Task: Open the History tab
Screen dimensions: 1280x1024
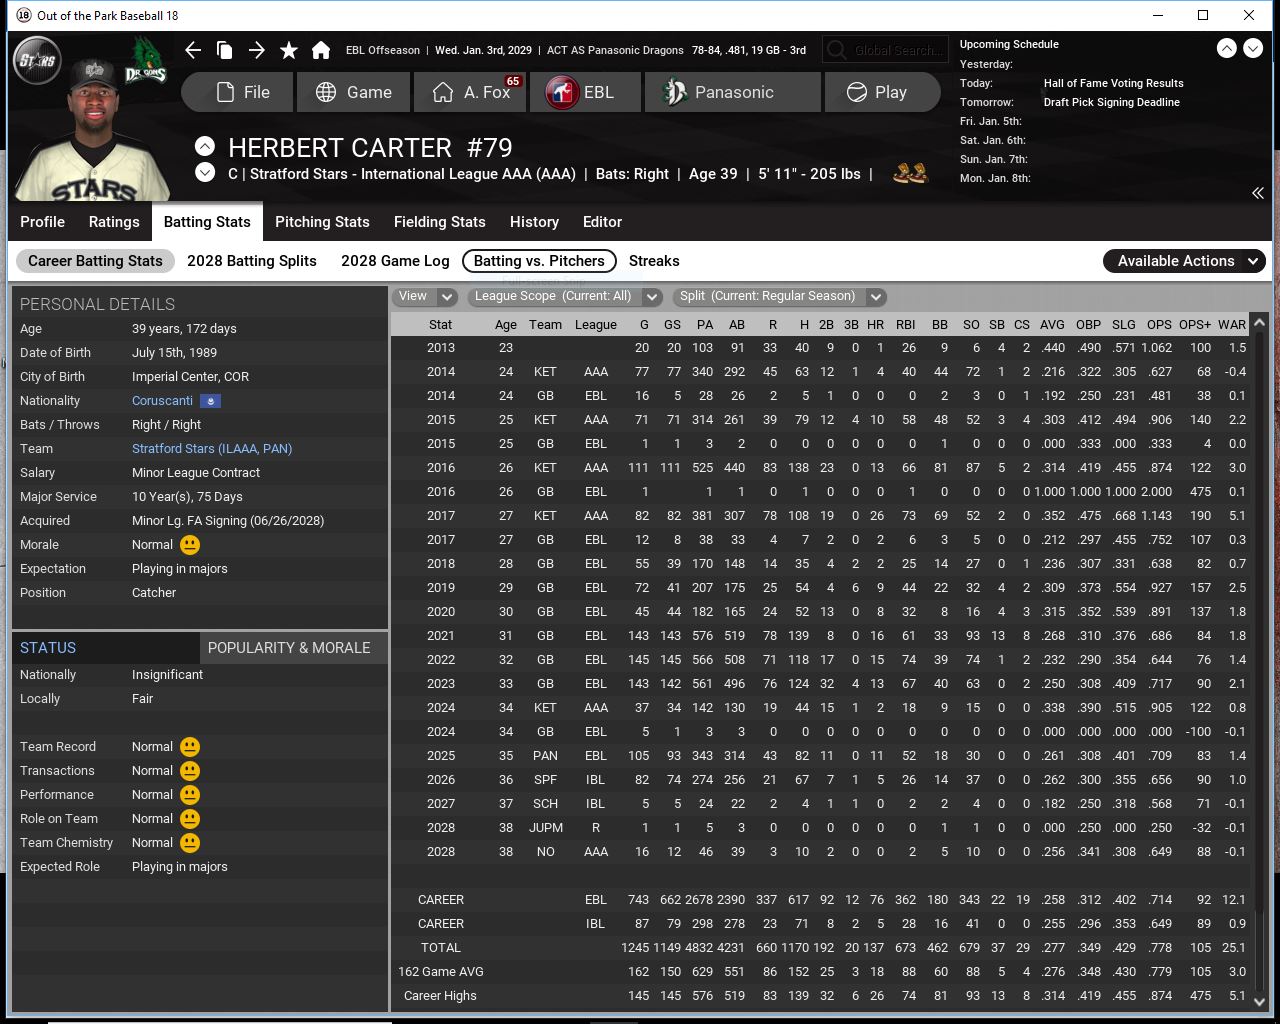Action: coord(534,222)
